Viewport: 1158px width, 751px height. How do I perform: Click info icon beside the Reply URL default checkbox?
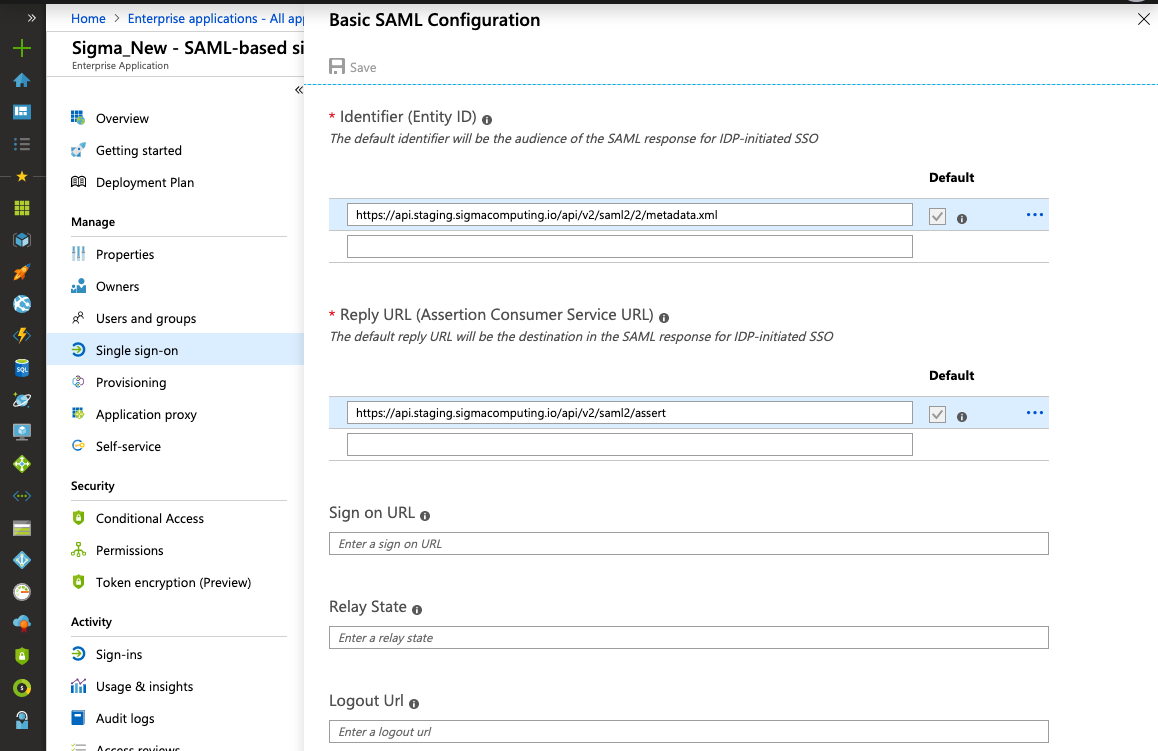pyautogui.click(x=962, y=416)
